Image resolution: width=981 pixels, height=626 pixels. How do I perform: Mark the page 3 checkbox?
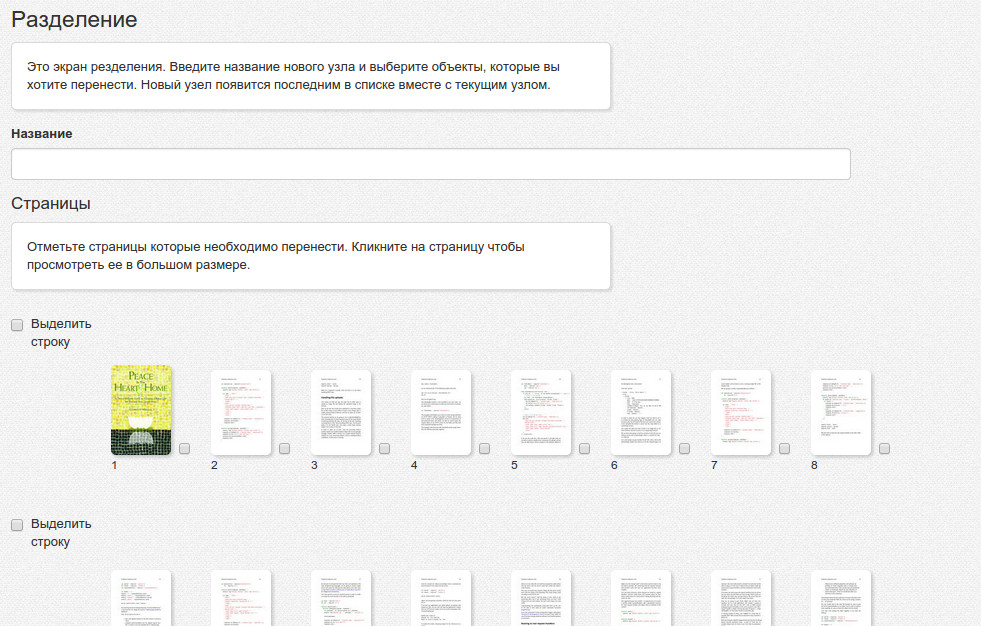click(x=385, y=449)
